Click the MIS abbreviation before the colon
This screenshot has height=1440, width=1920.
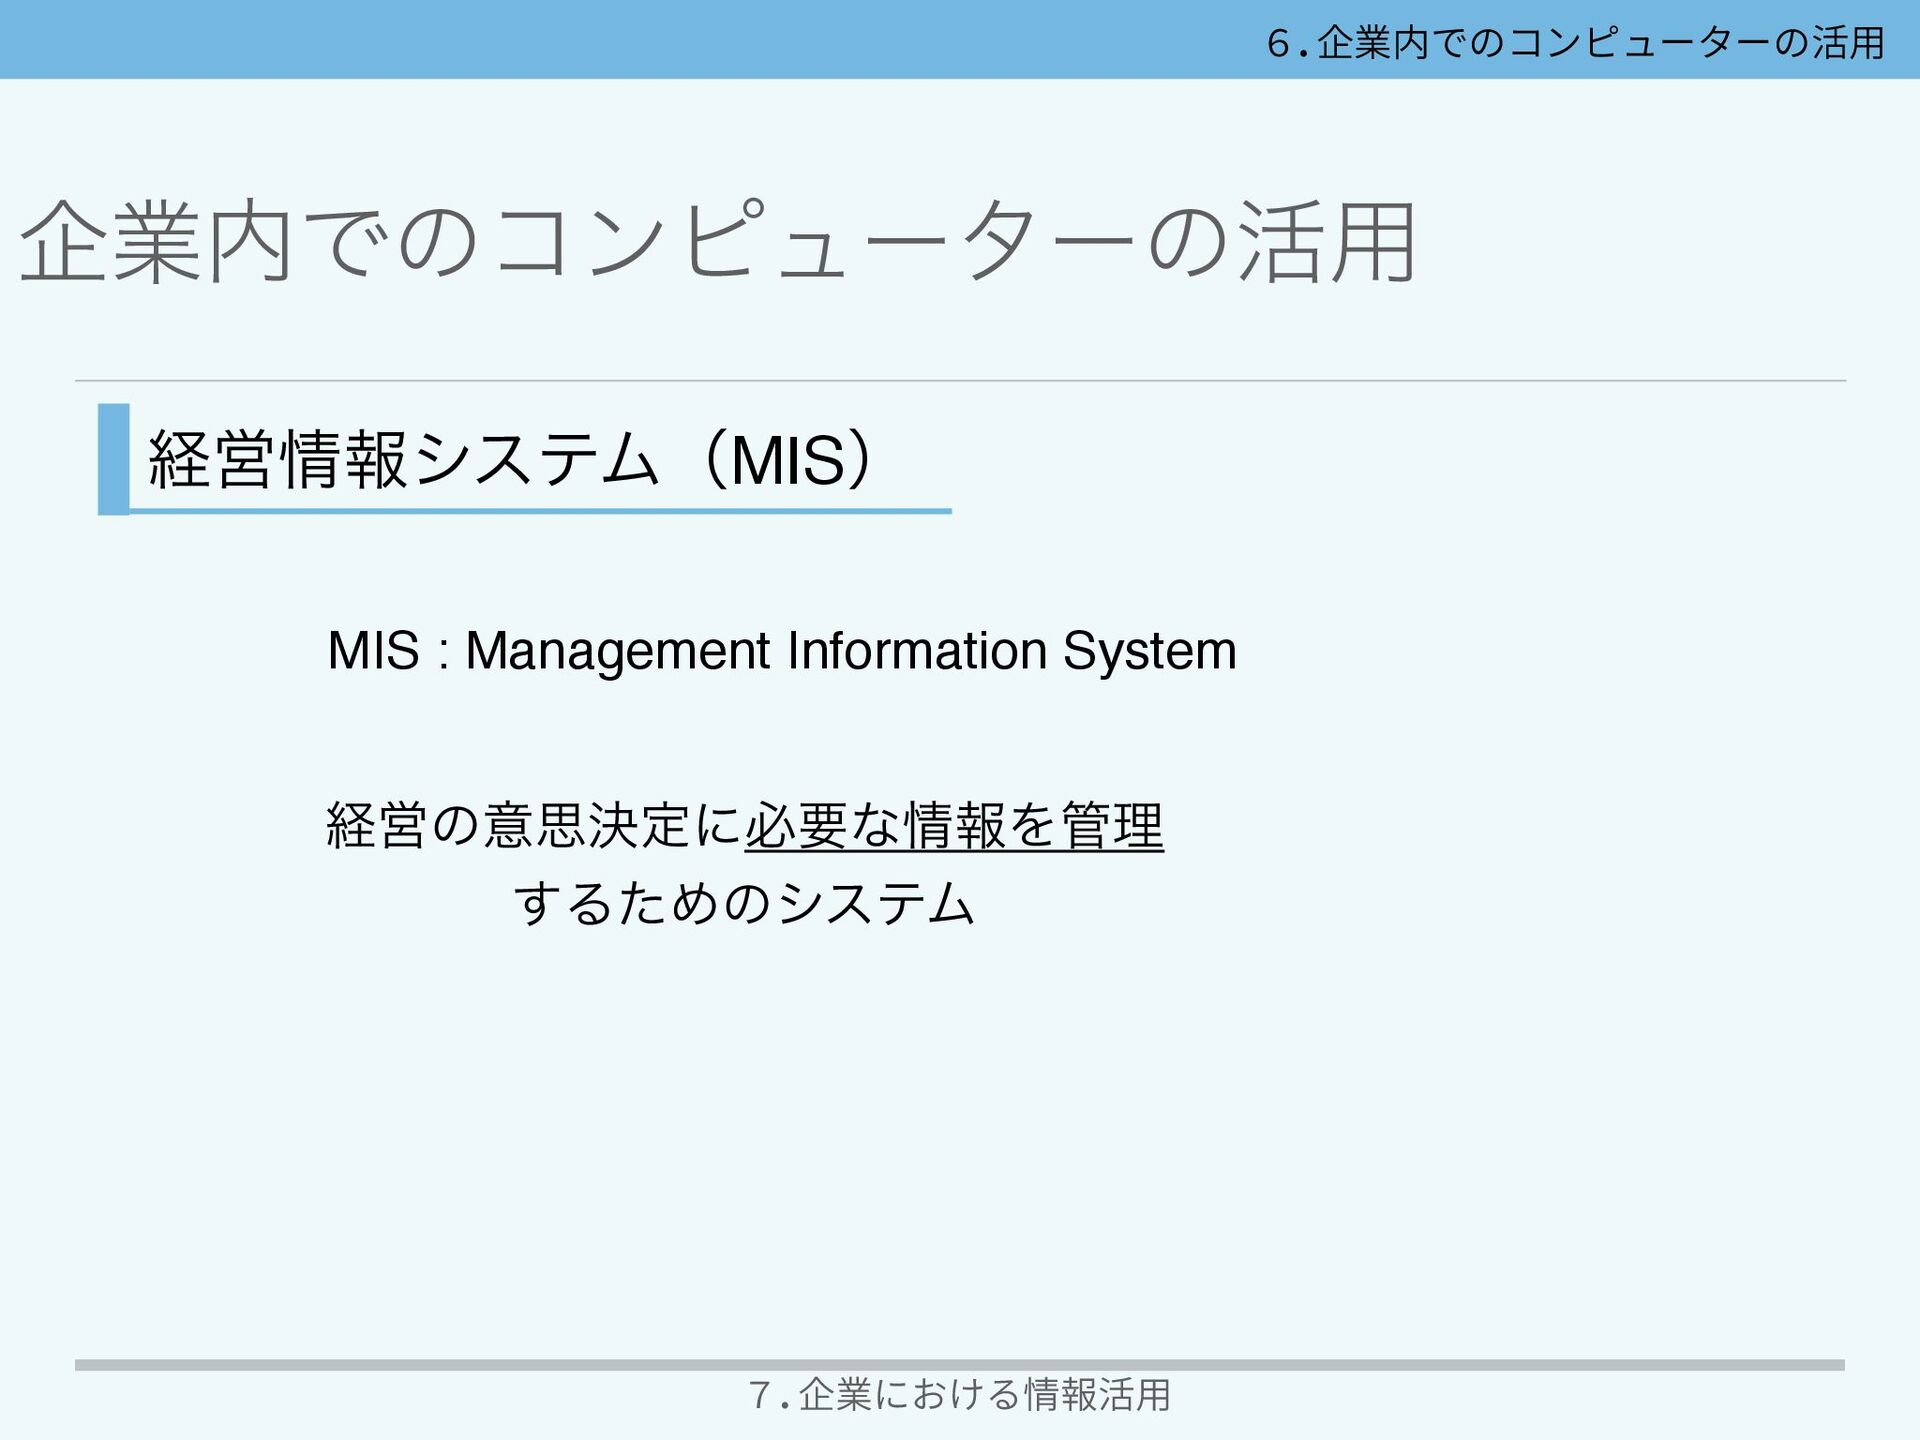(373, 651)
